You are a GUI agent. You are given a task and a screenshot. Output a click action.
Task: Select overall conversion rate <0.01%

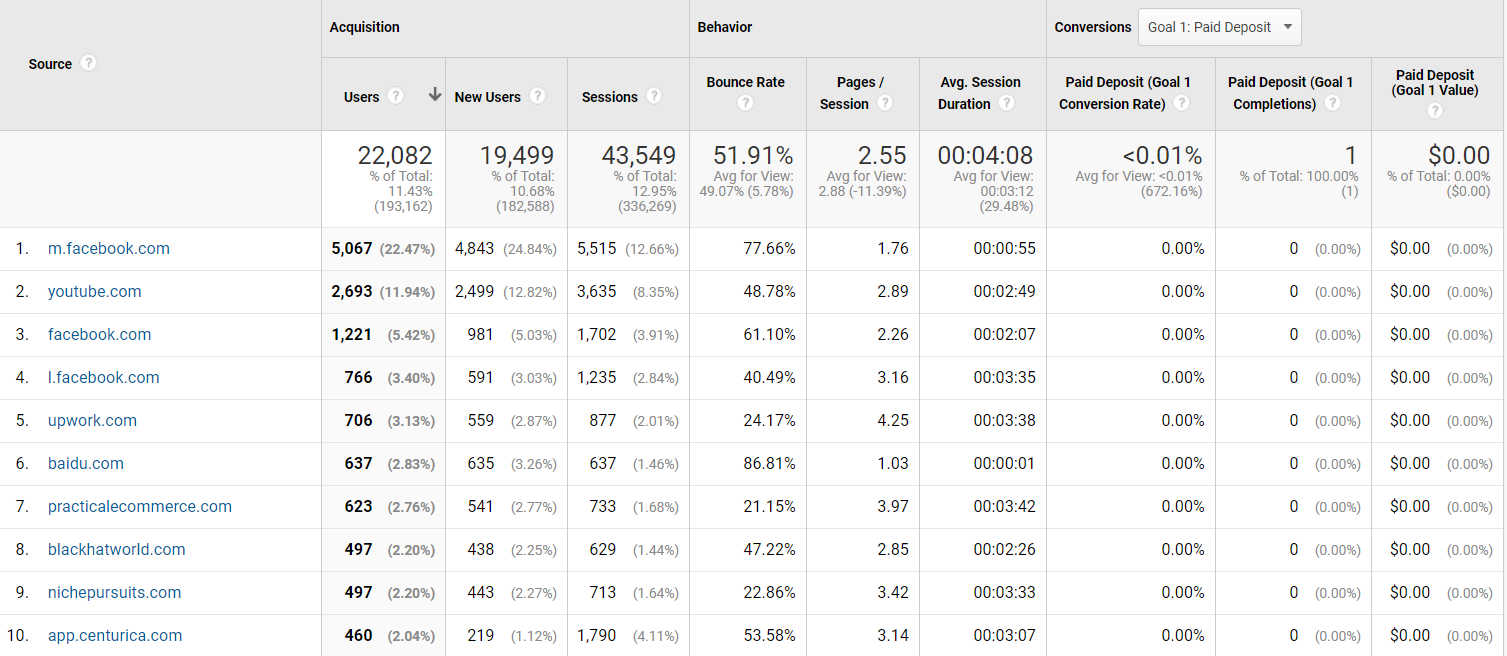1162,156
